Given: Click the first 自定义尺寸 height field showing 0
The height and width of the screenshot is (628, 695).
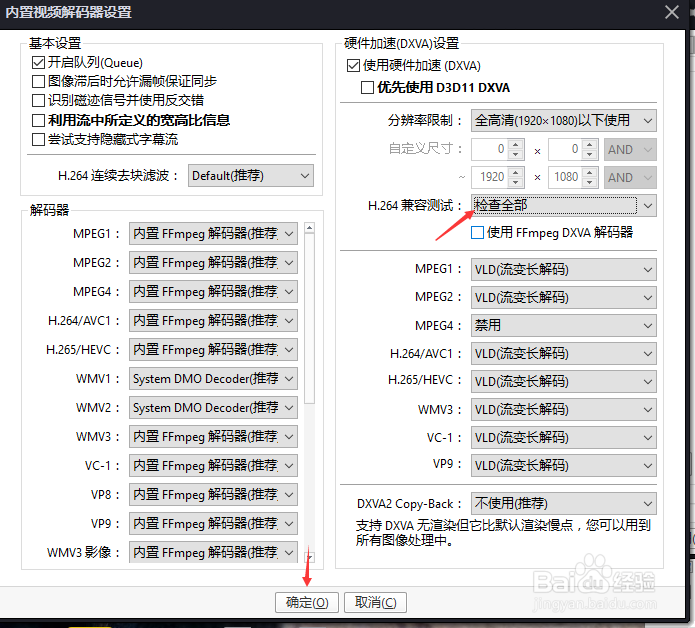Looking at the screenshot, I should click(x=565, y=149).
